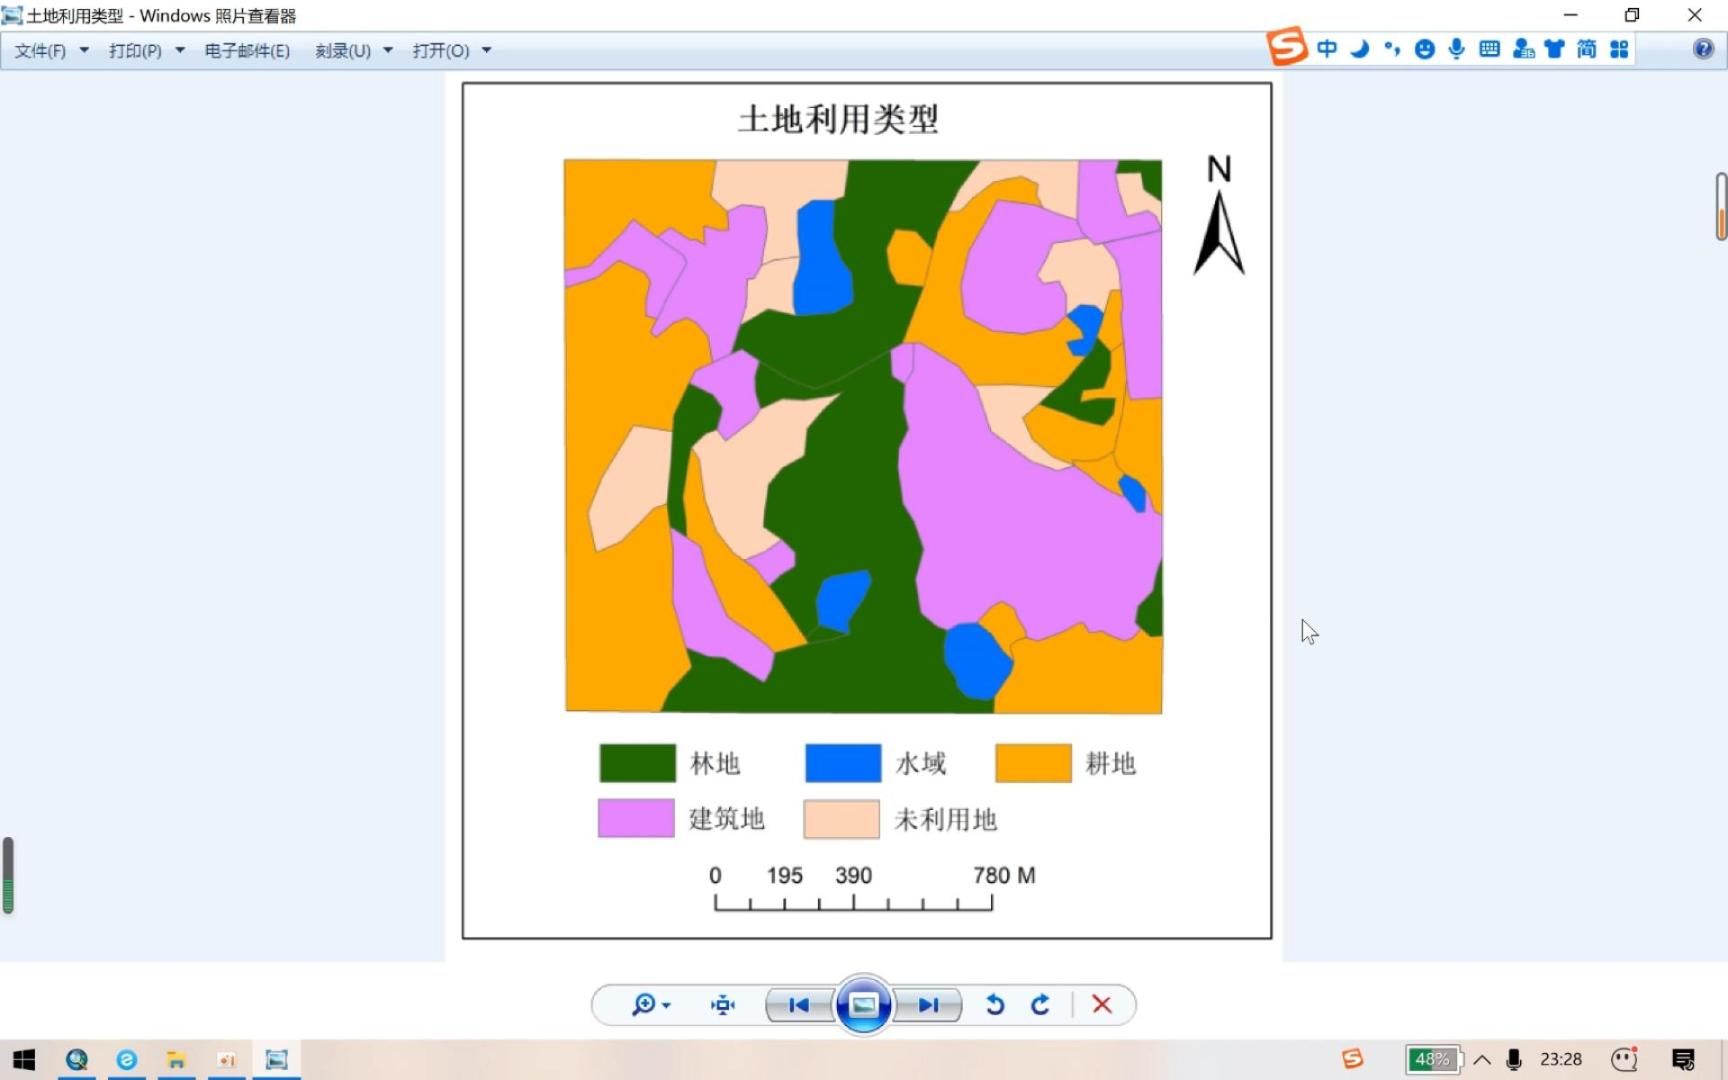1728x1080 pixels.
Task: Toggle Chinese/English input mode
Action: pos(1326,48)
